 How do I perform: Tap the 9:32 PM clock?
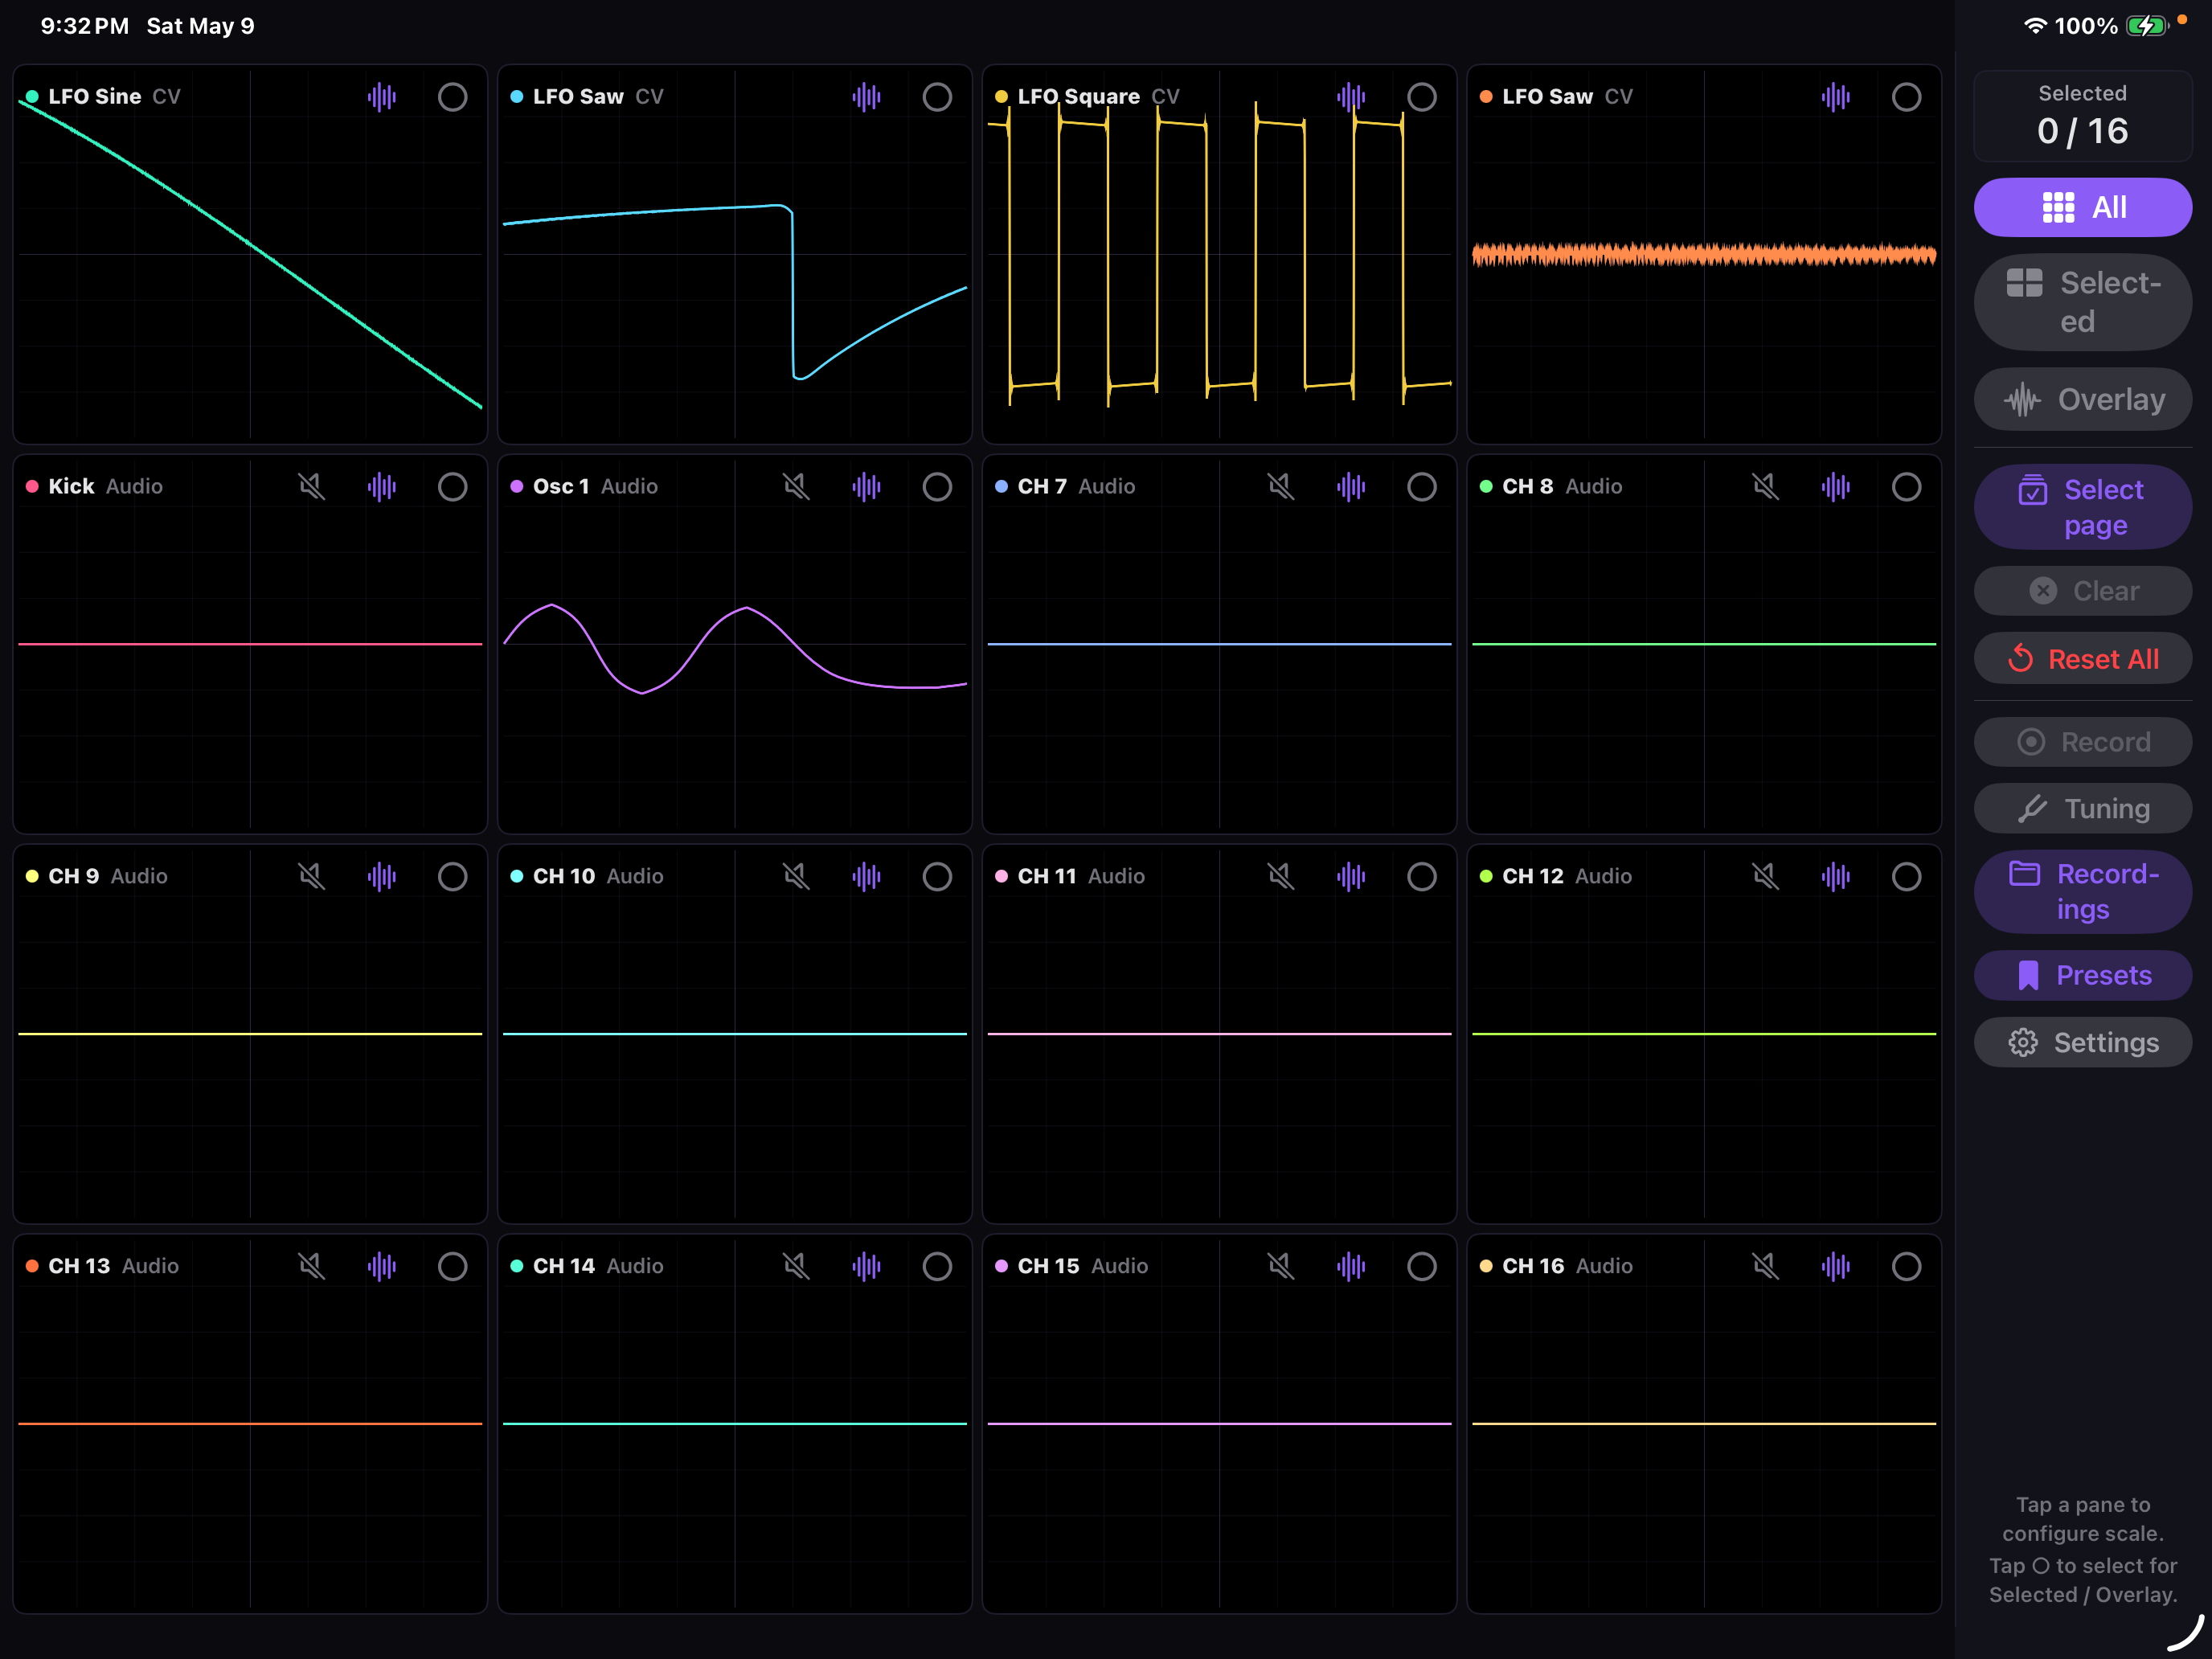pyautogui.click(x=85, y=26)
